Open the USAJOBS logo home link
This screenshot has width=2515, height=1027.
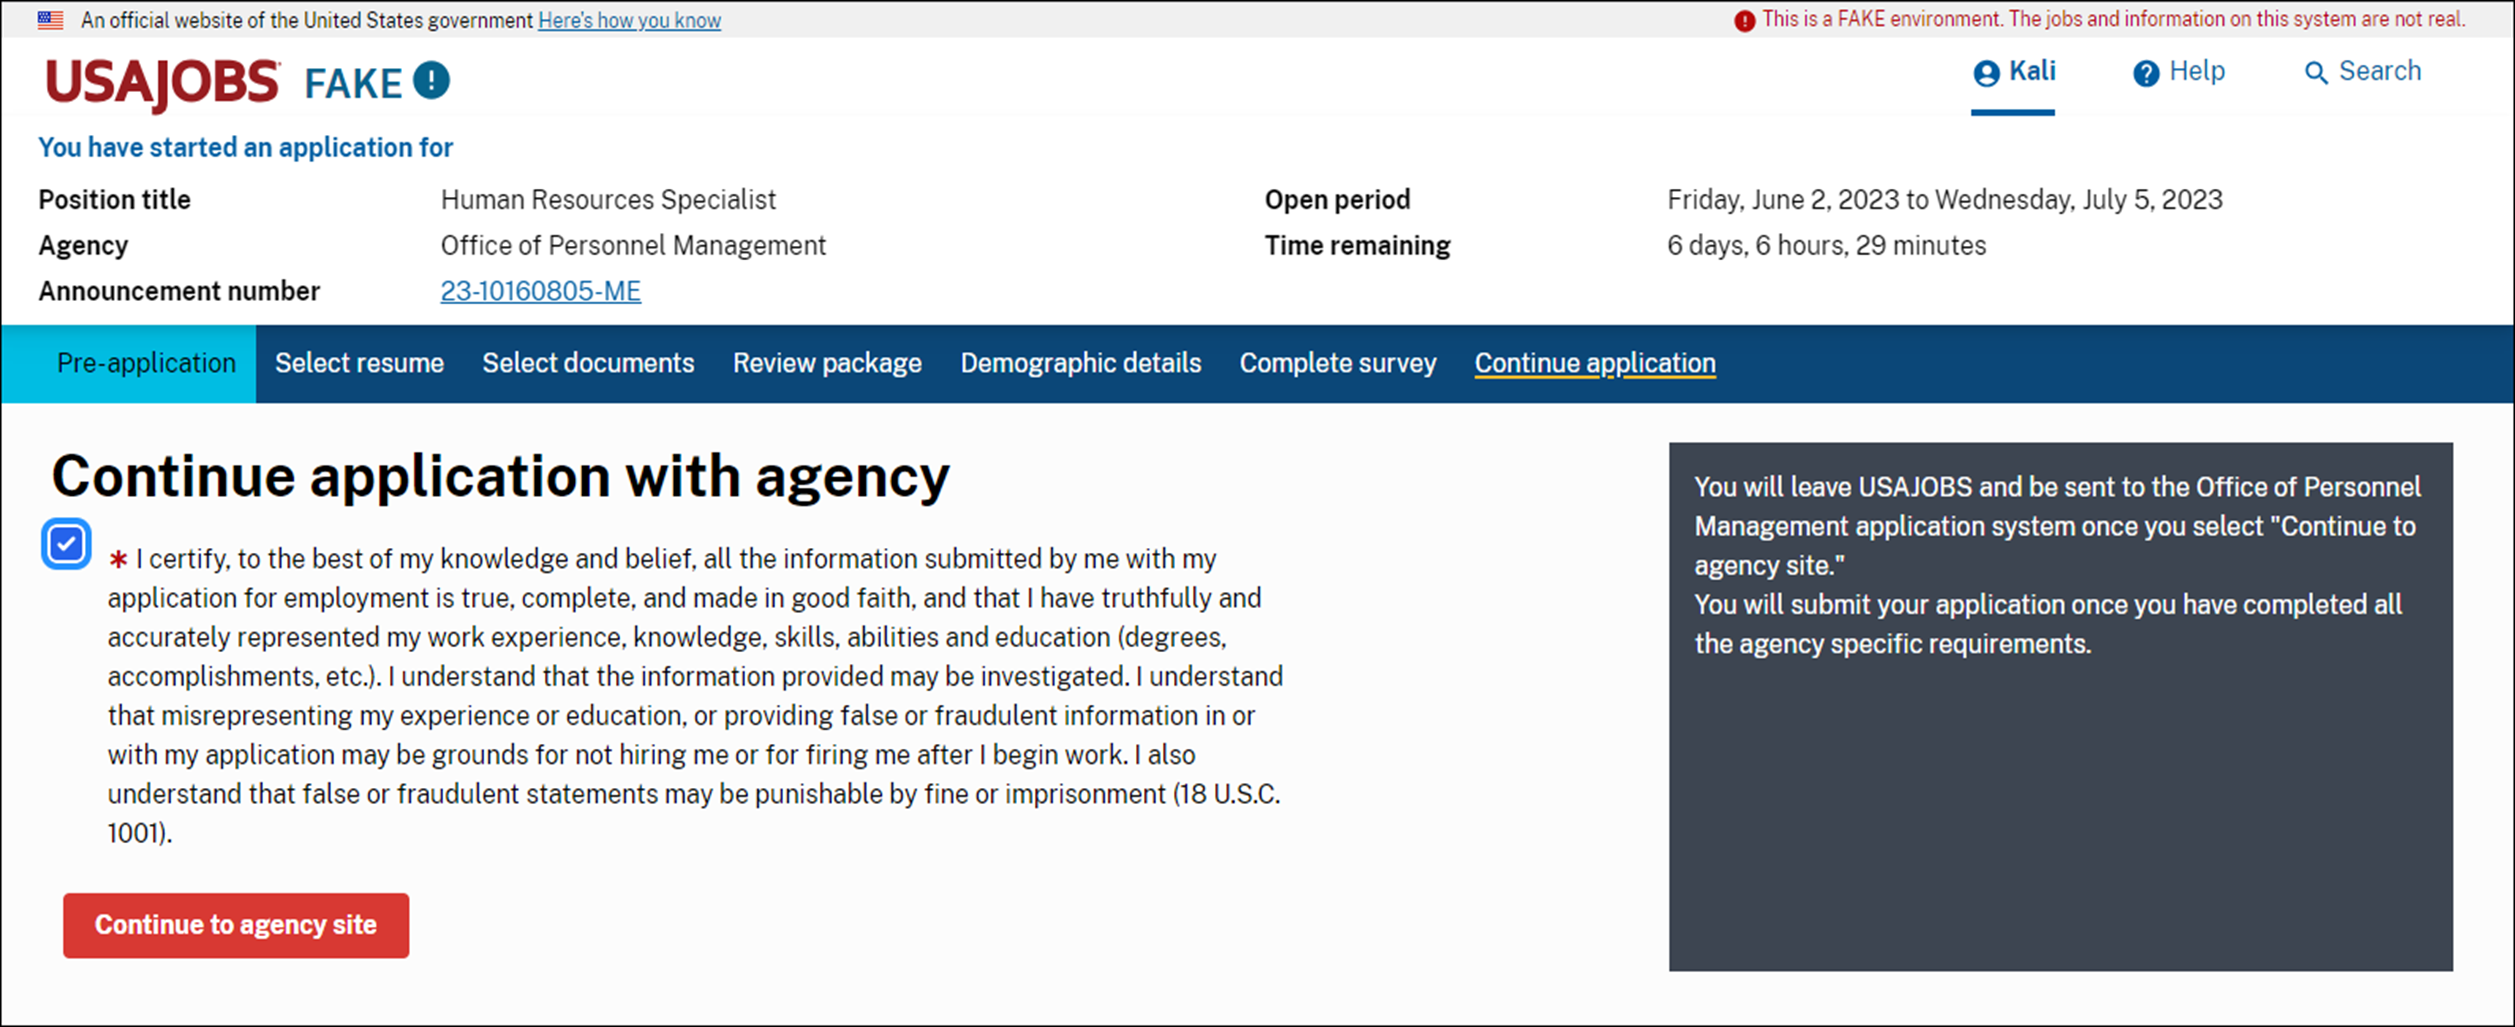tap(163, 83)
